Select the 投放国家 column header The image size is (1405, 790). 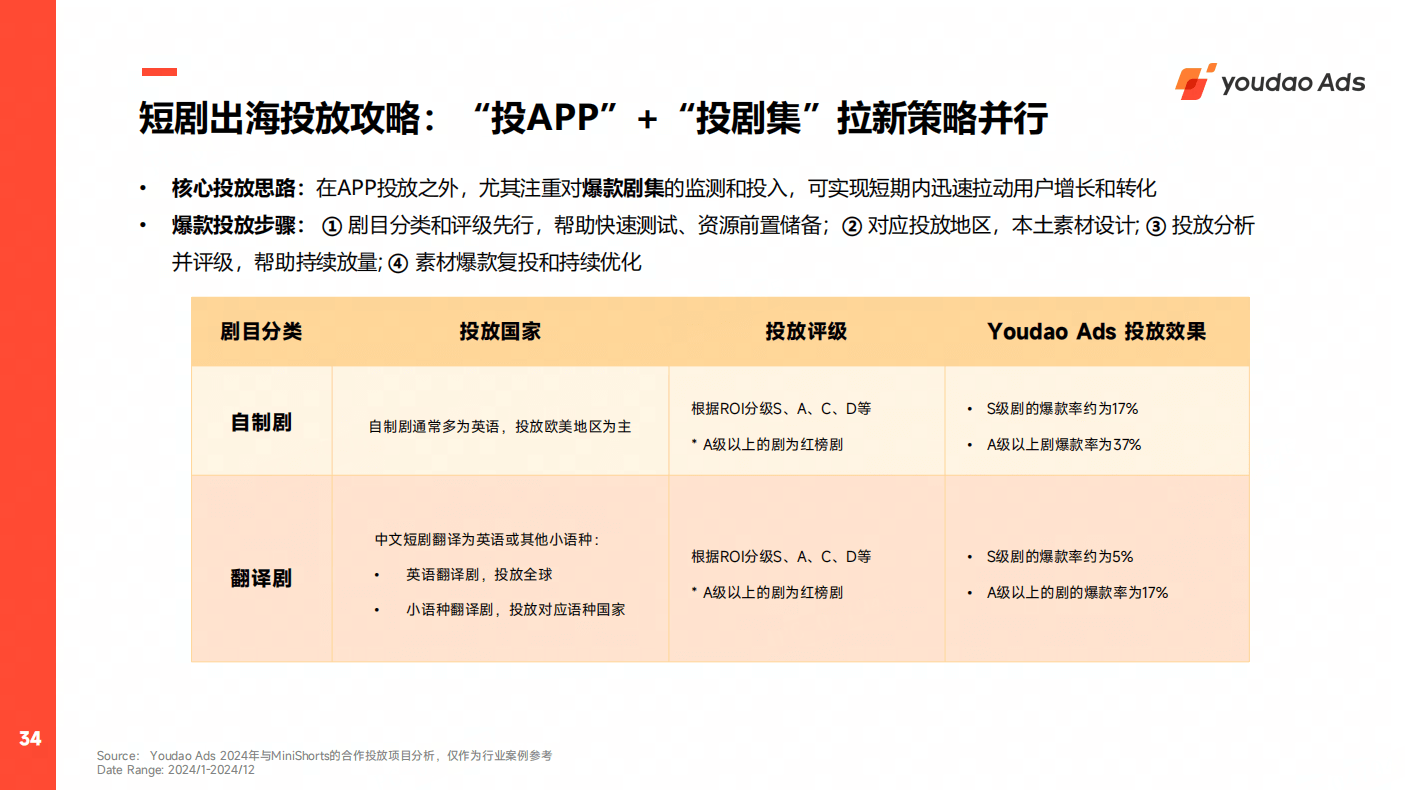pos(500,332)
